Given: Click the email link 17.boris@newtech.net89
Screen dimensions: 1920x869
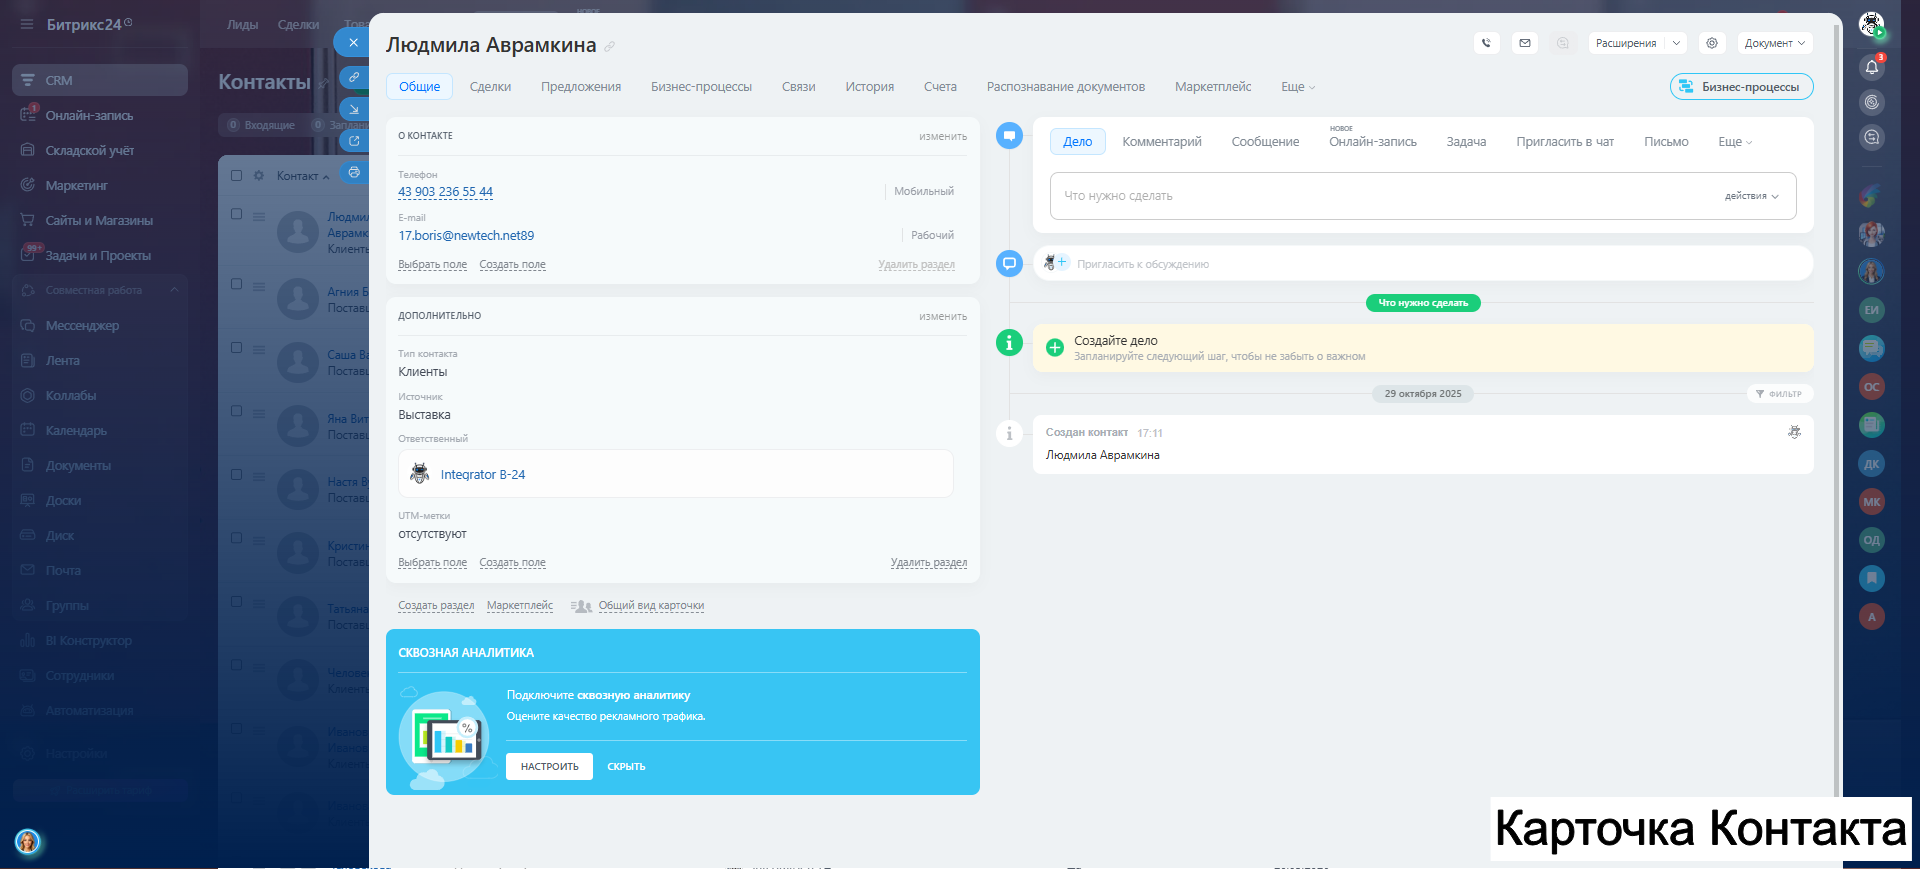Looking at the screenshot, I should (x=466, y=236).
